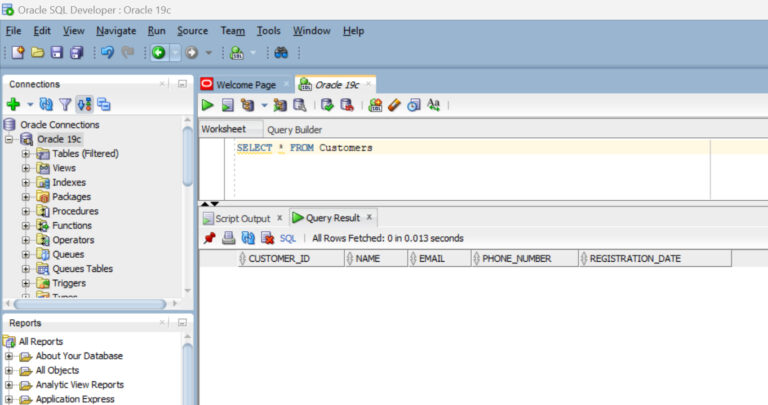
Task: Click in the SQL worksheet editor text
Action: click(x=304, y=148)
